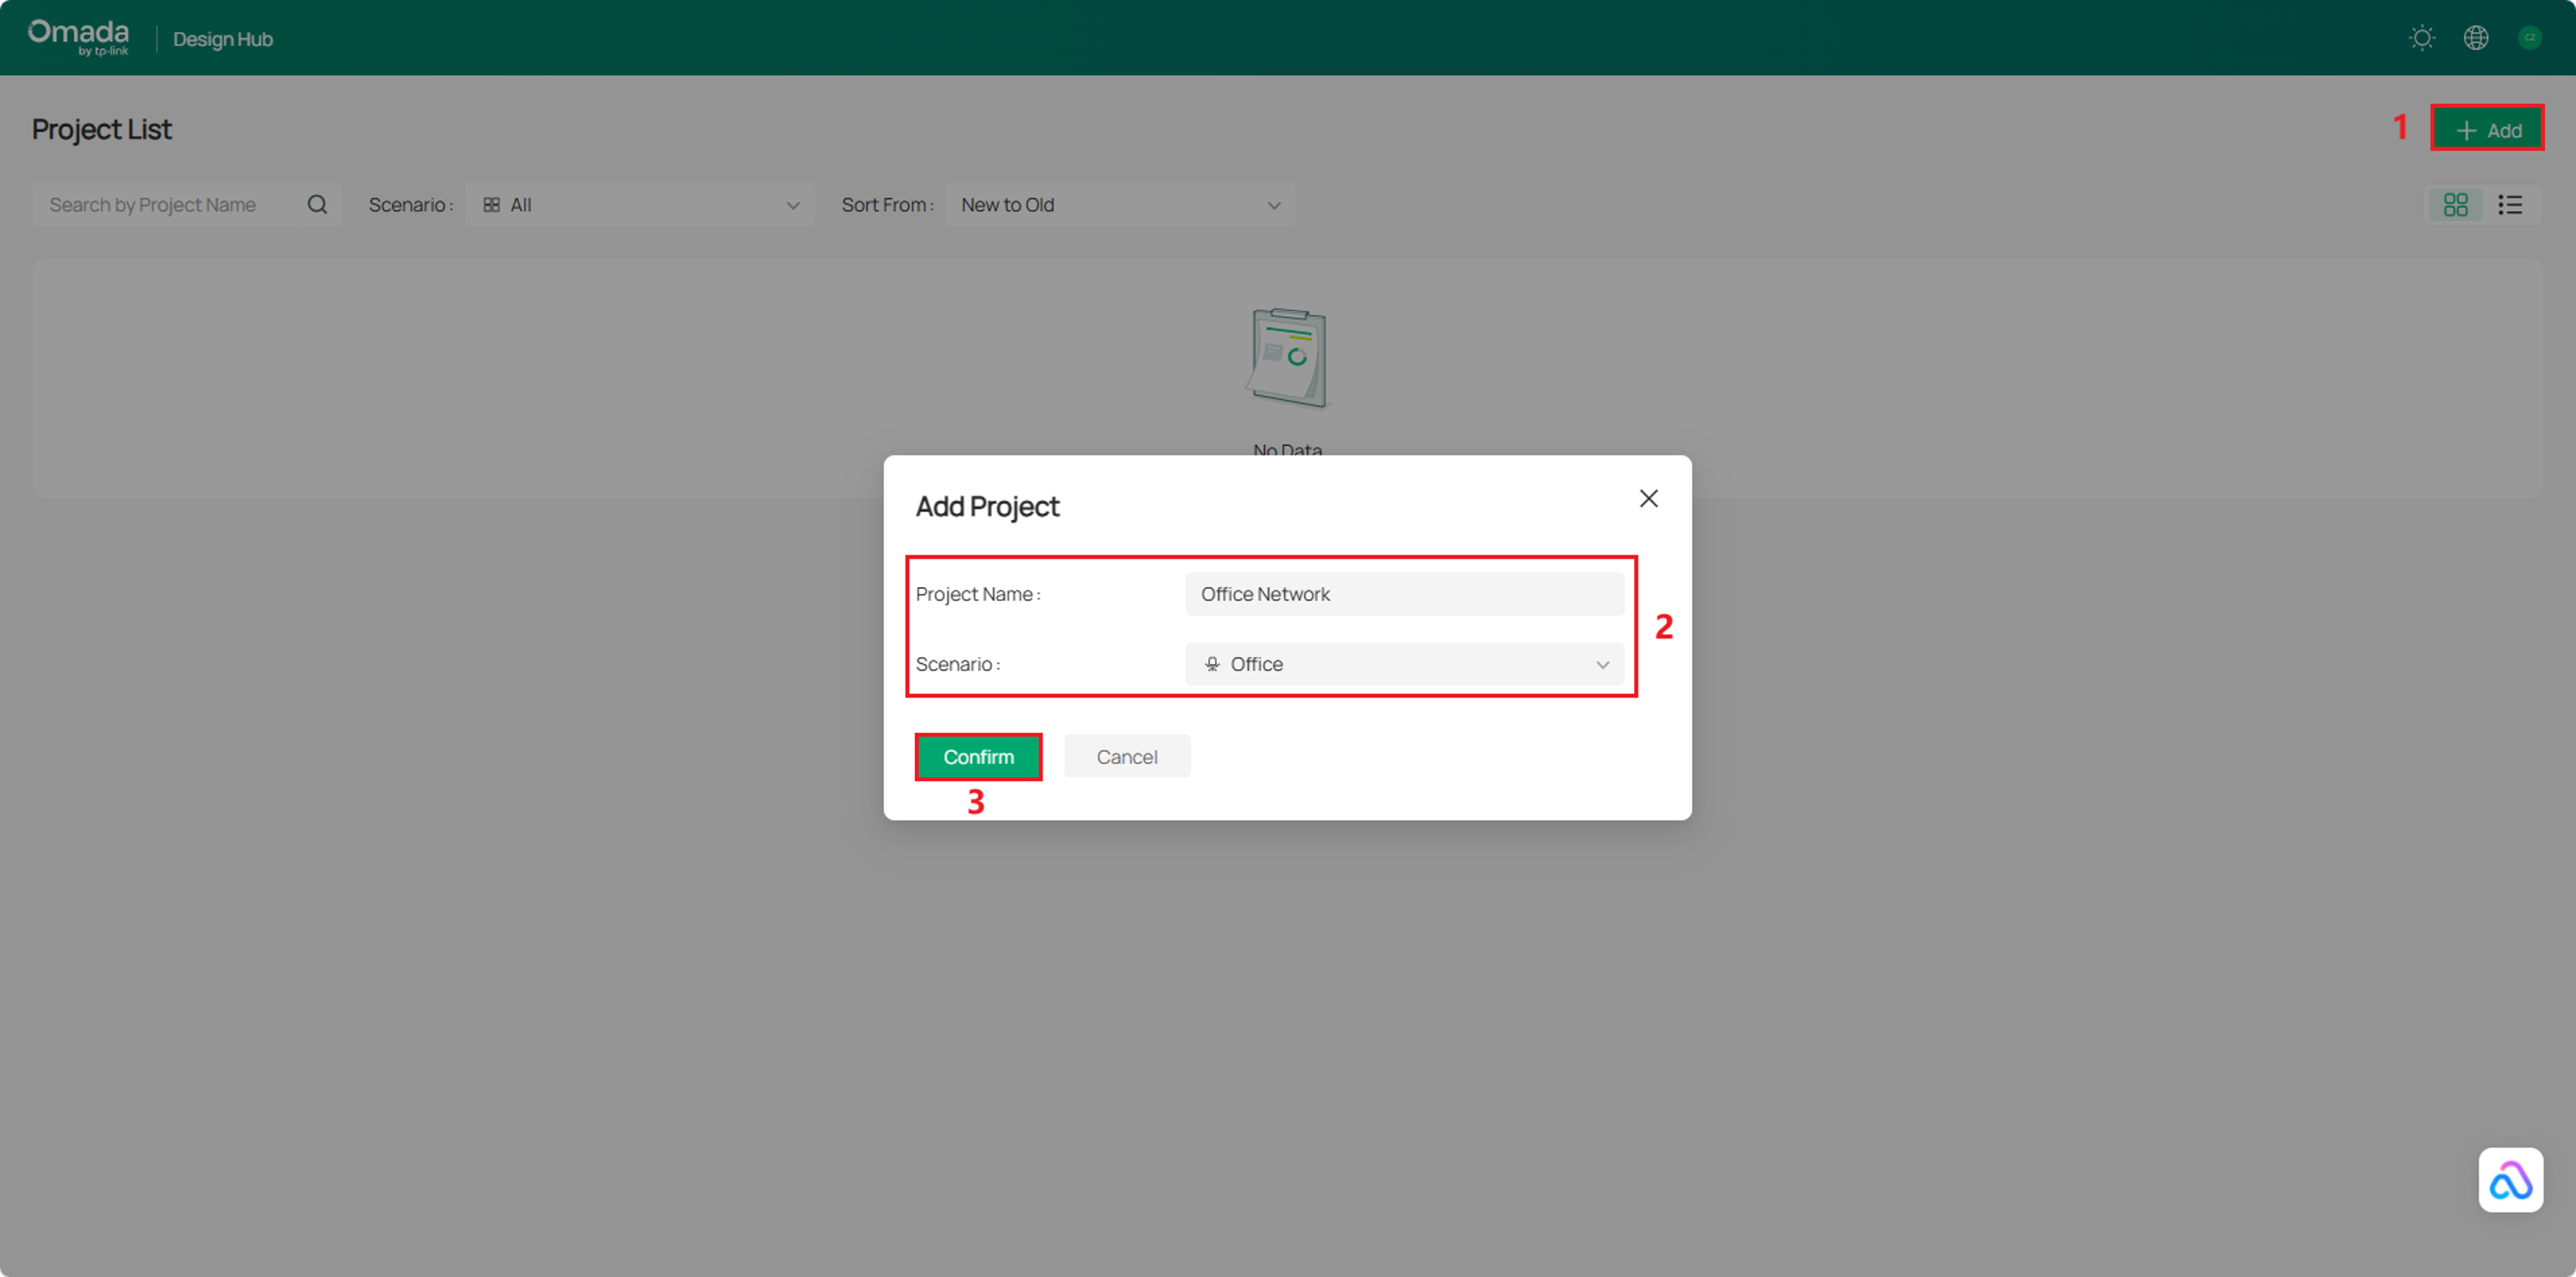Toggle the light/dark theme sun icon
Screen dimensions: 2576x1277
pos(2422,38)
